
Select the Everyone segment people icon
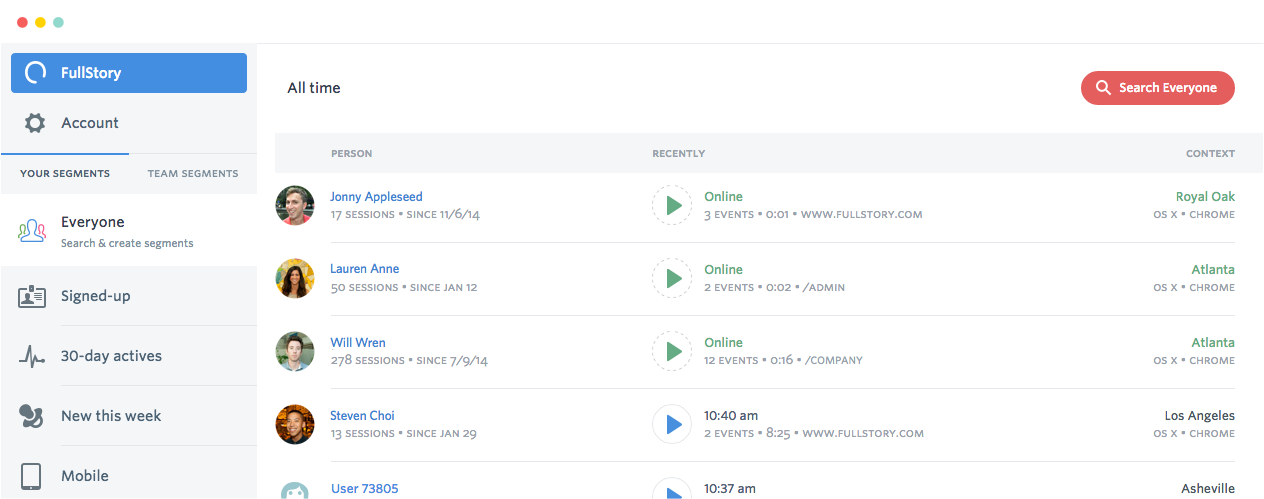click(x=32, y=232)
